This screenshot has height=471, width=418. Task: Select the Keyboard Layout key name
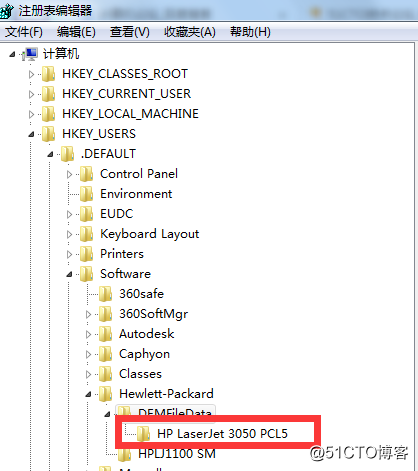pos(150,234)
